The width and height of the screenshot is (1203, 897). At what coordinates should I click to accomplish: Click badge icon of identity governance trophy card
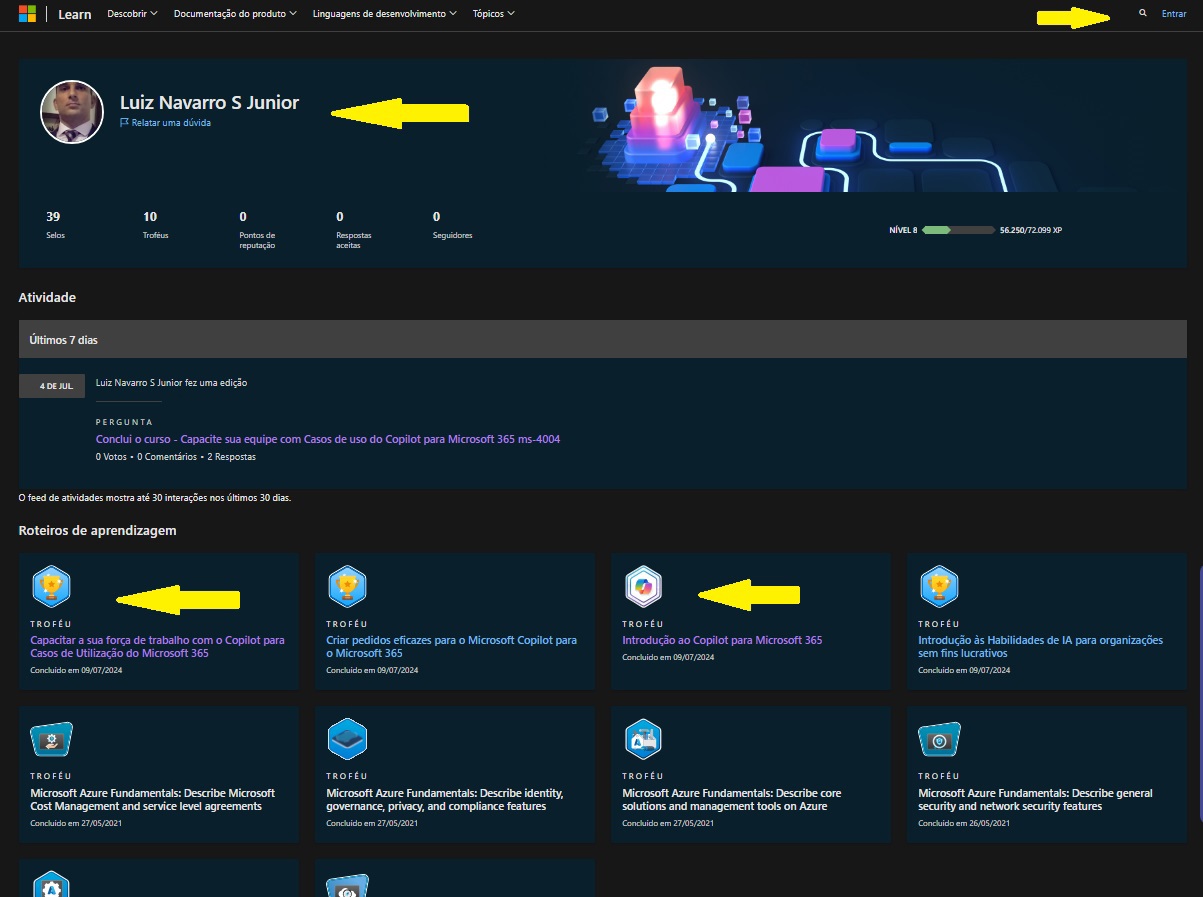tap(347, 740)
